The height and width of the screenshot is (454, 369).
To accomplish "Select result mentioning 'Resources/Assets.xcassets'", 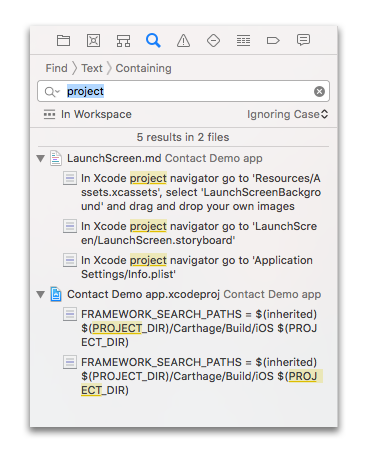I will point(201,192).
